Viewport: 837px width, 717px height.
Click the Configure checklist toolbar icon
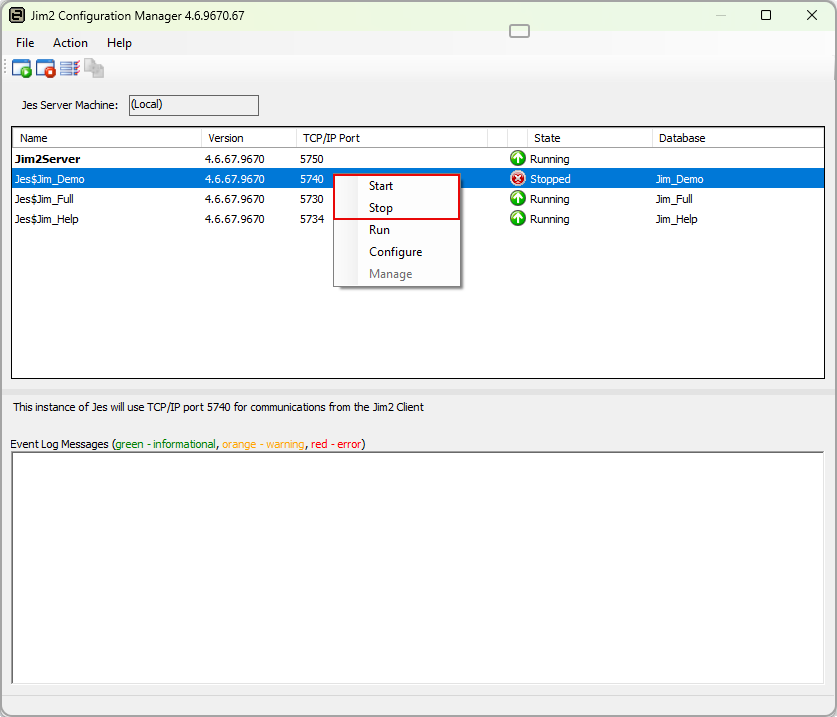(x=69, y=69)
